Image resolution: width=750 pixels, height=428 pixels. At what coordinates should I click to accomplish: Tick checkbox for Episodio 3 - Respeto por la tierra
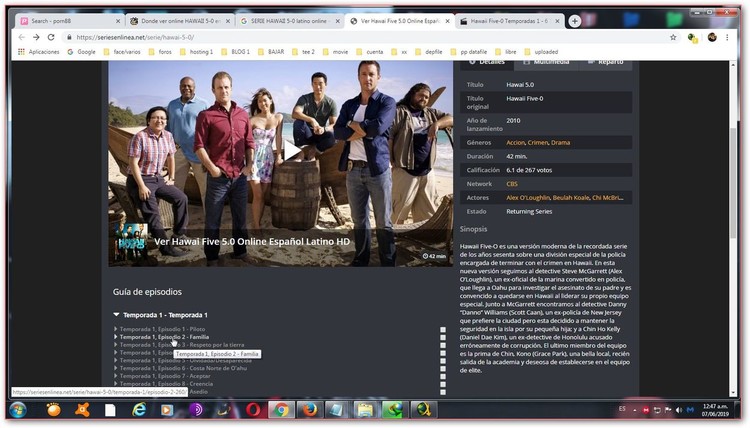coord(443,345)
